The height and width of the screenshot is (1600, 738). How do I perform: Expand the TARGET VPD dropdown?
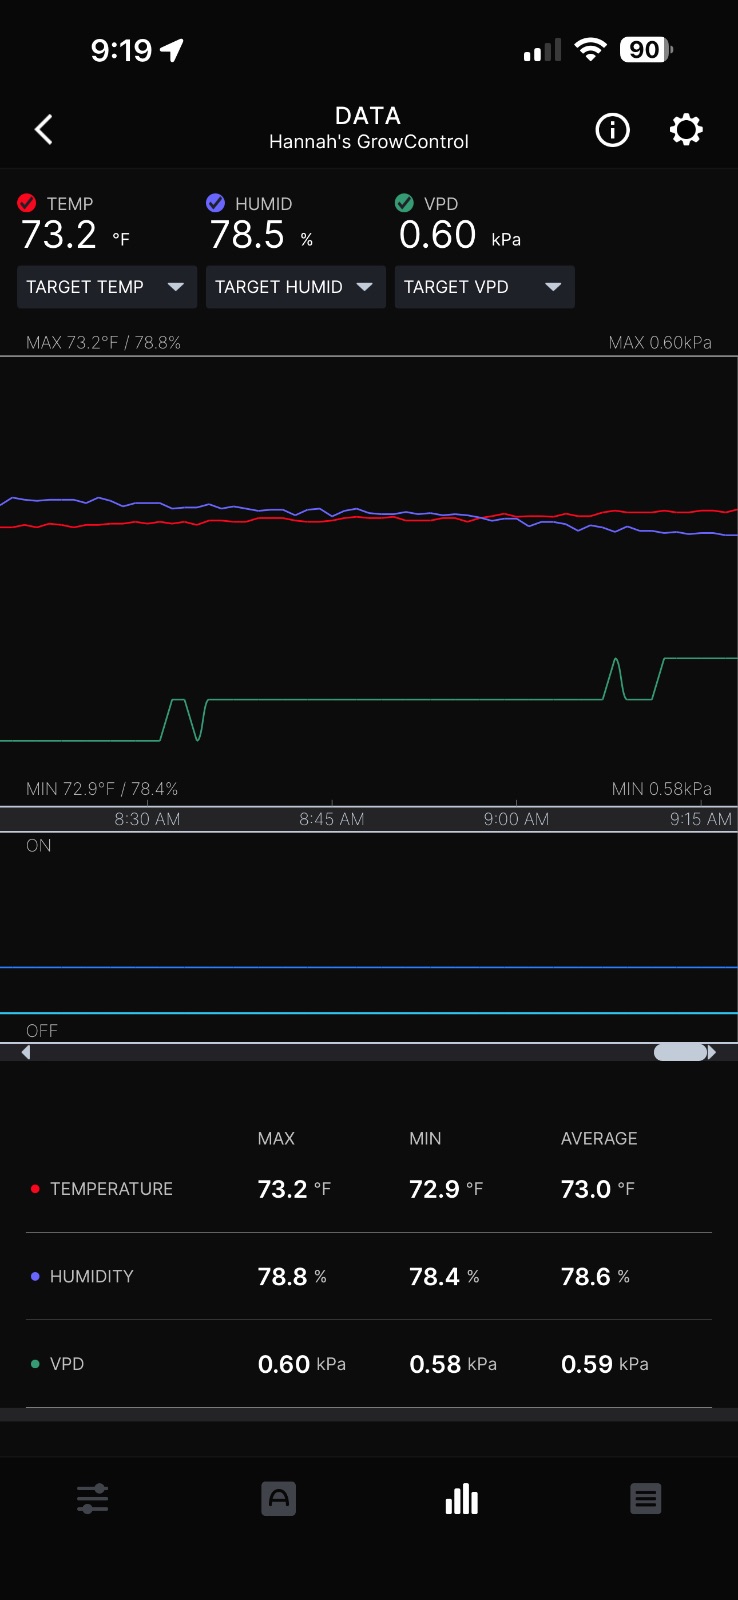tap(484, 287)
